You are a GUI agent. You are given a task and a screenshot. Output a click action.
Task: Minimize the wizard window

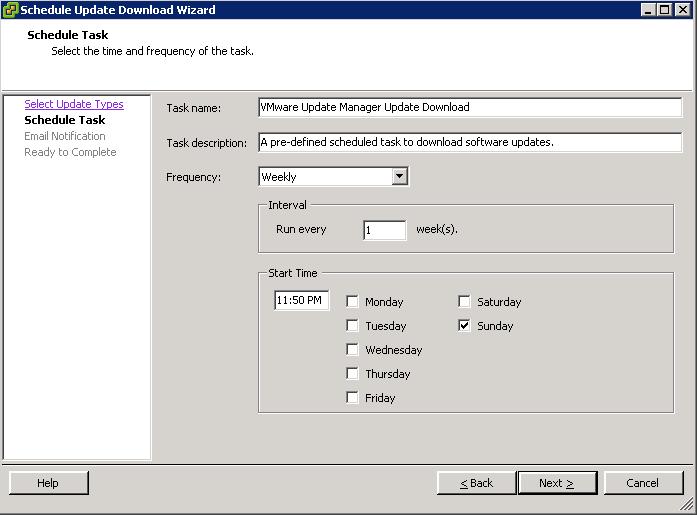(649, 10)
